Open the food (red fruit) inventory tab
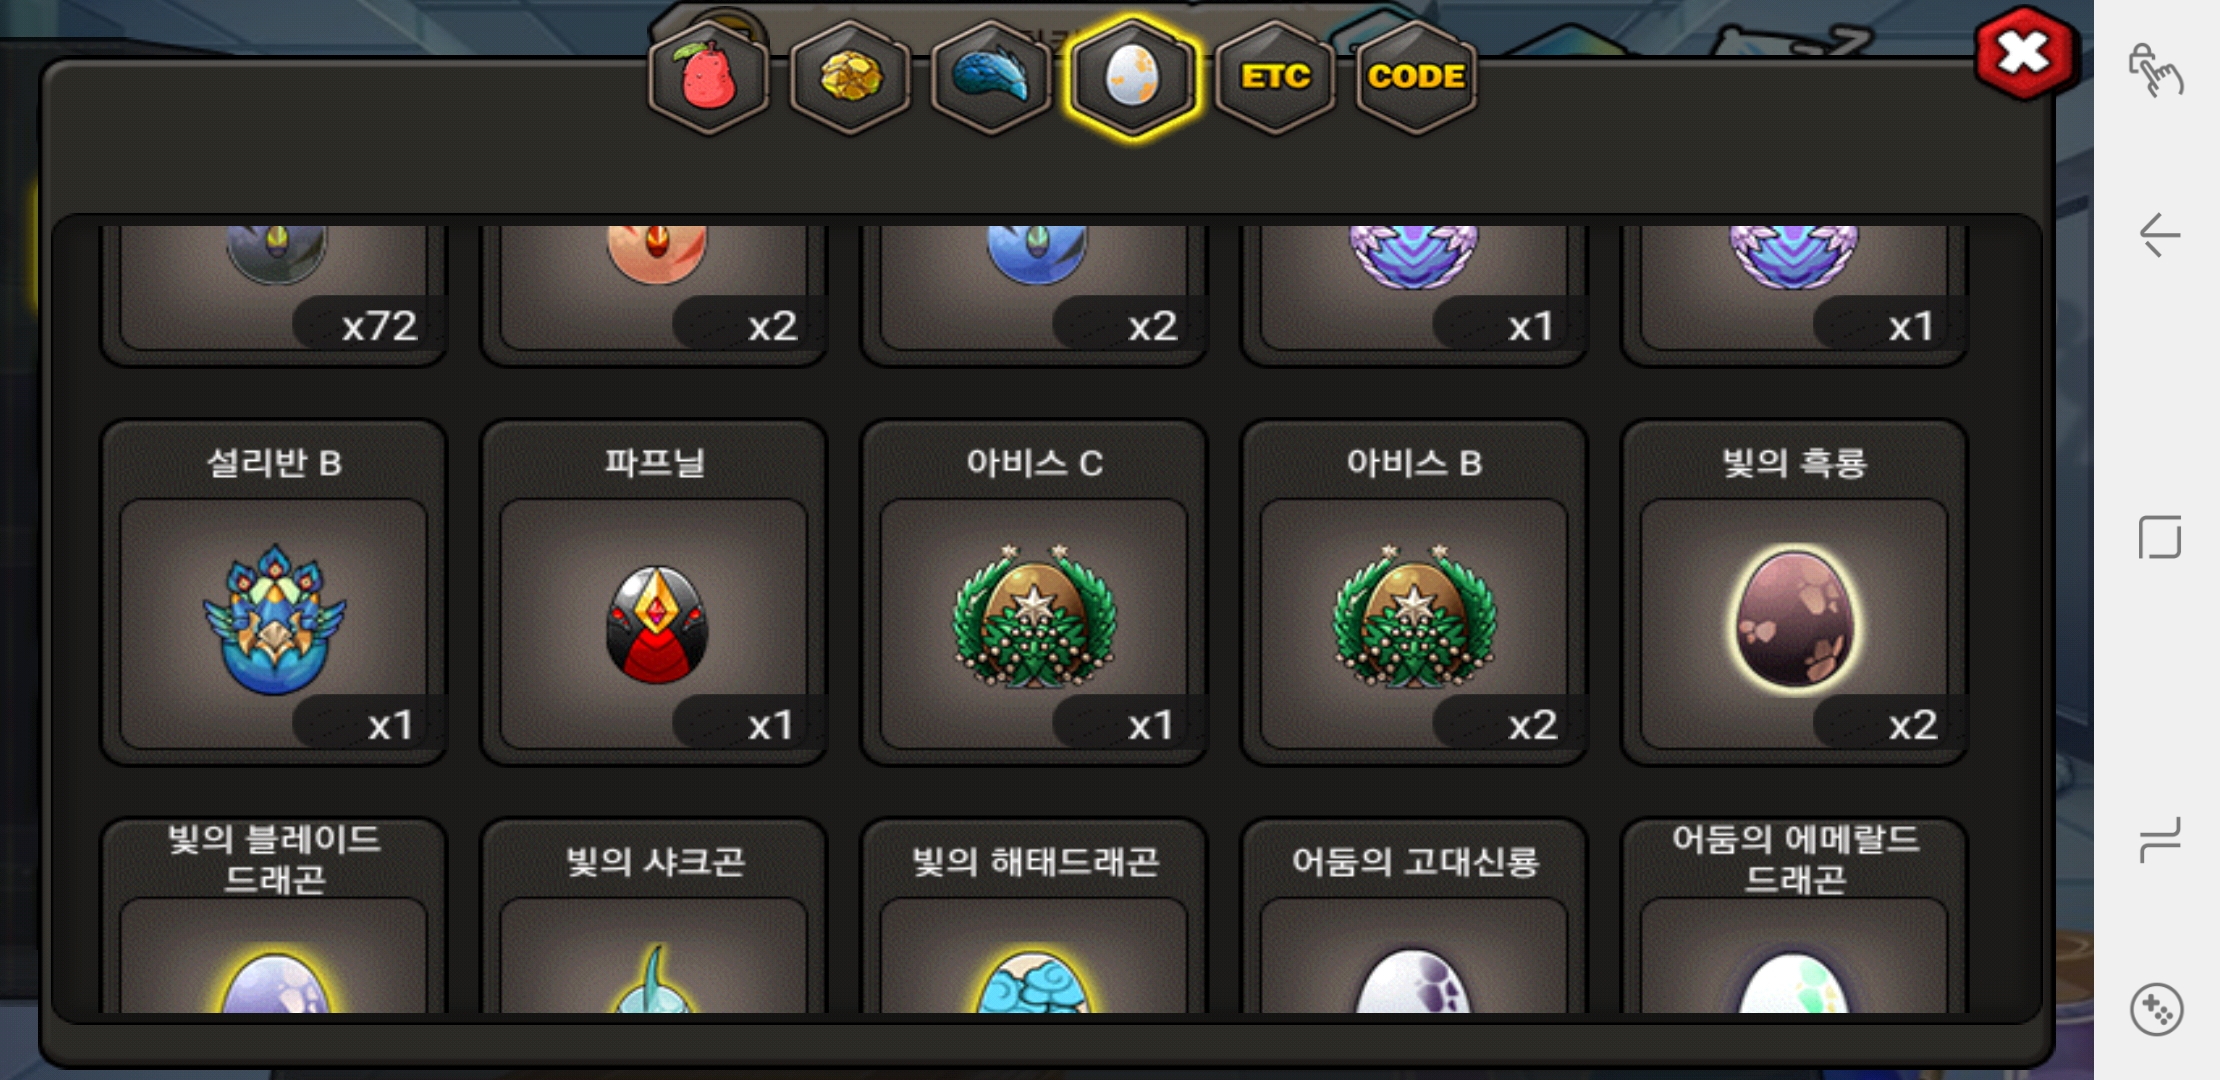Image resolution: width=2220 pixels, height=1080 pixels. (x=708, y=77)
